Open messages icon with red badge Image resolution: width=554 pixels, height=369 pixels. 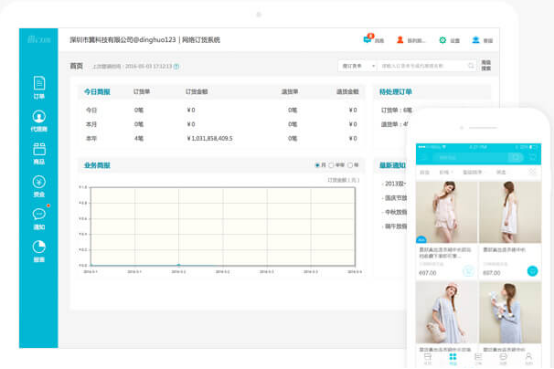[x=368, y=39]
